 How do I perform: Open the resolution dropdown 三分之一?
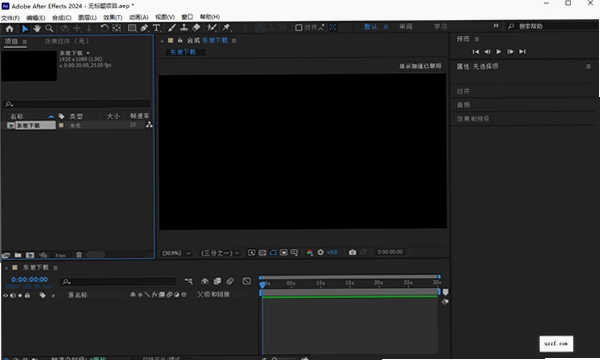point(220,253)
